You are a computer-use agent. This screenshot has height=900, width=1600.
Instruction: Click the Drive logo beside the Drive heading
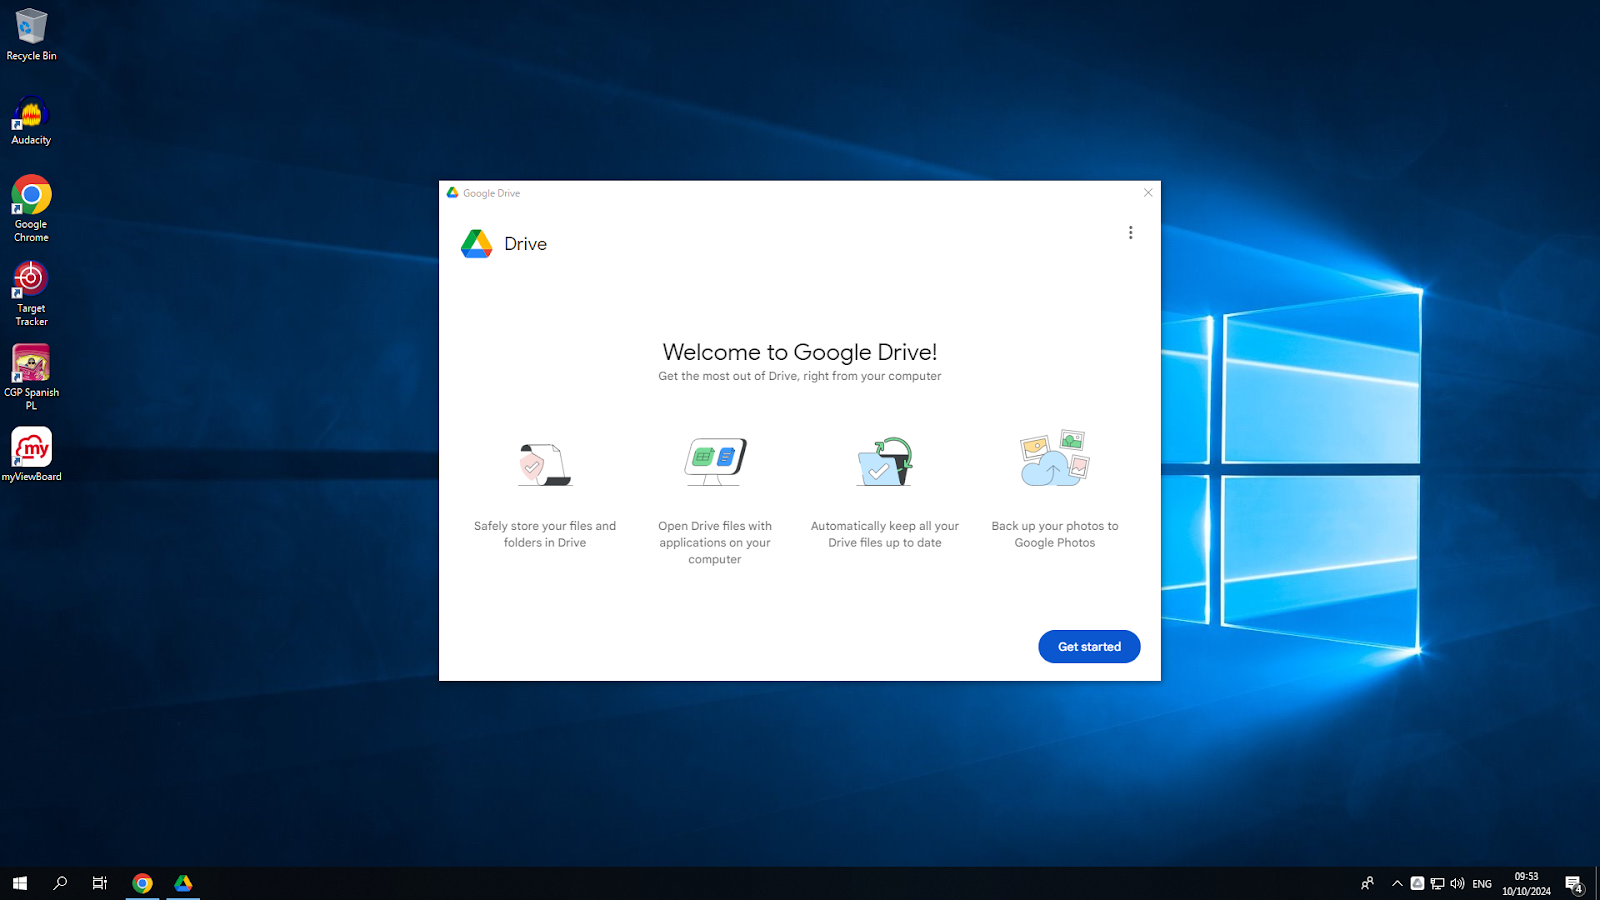click(477, 244)
